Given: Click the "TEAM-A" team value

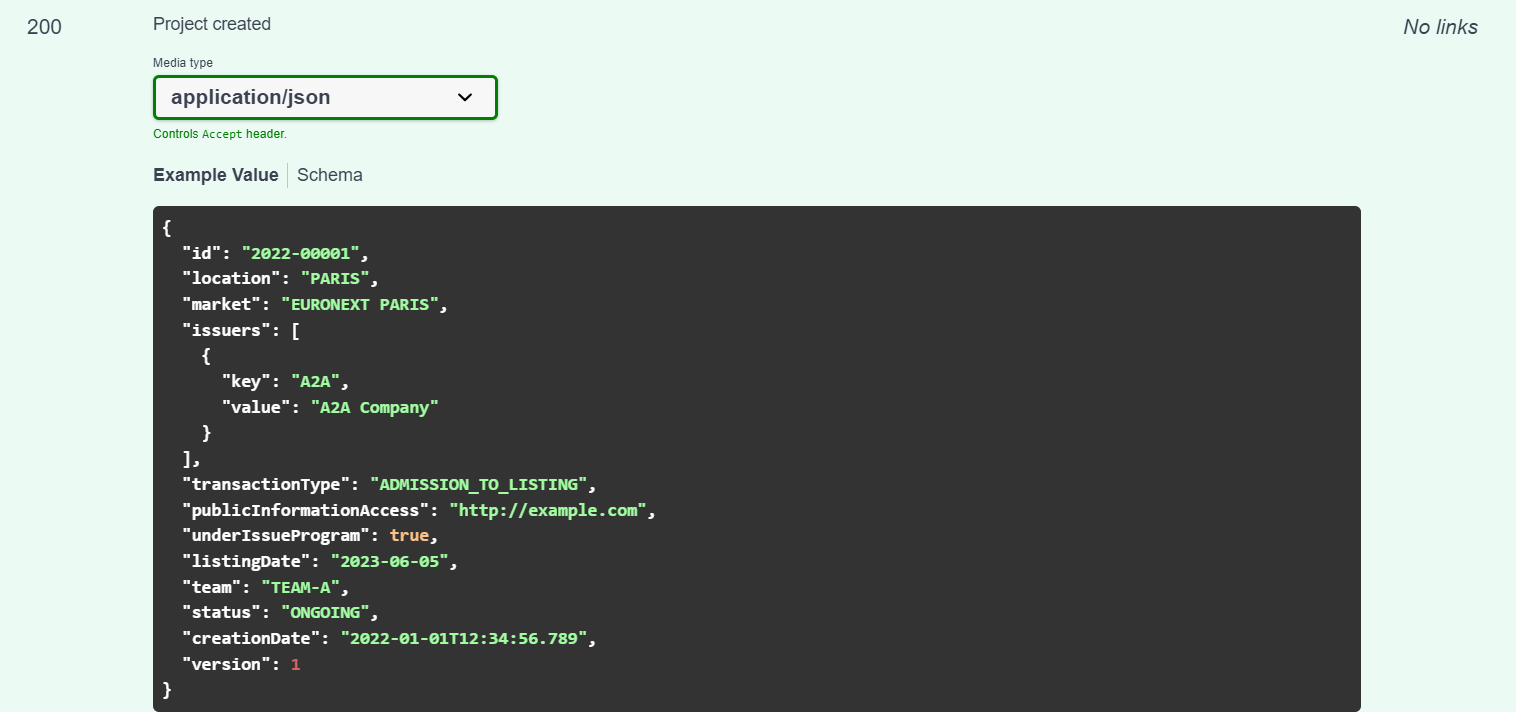Looking at the screenshot, I should 300,587.
